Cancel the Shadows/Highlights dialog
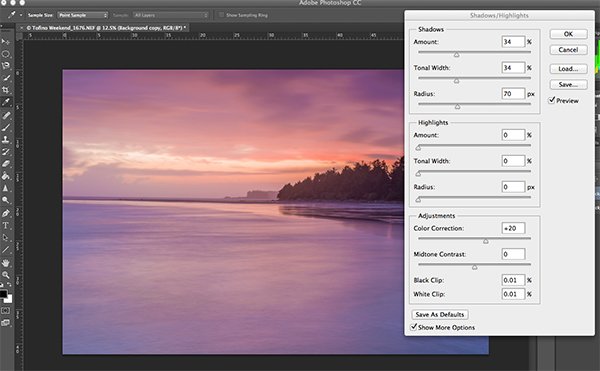 pos(568,50)
